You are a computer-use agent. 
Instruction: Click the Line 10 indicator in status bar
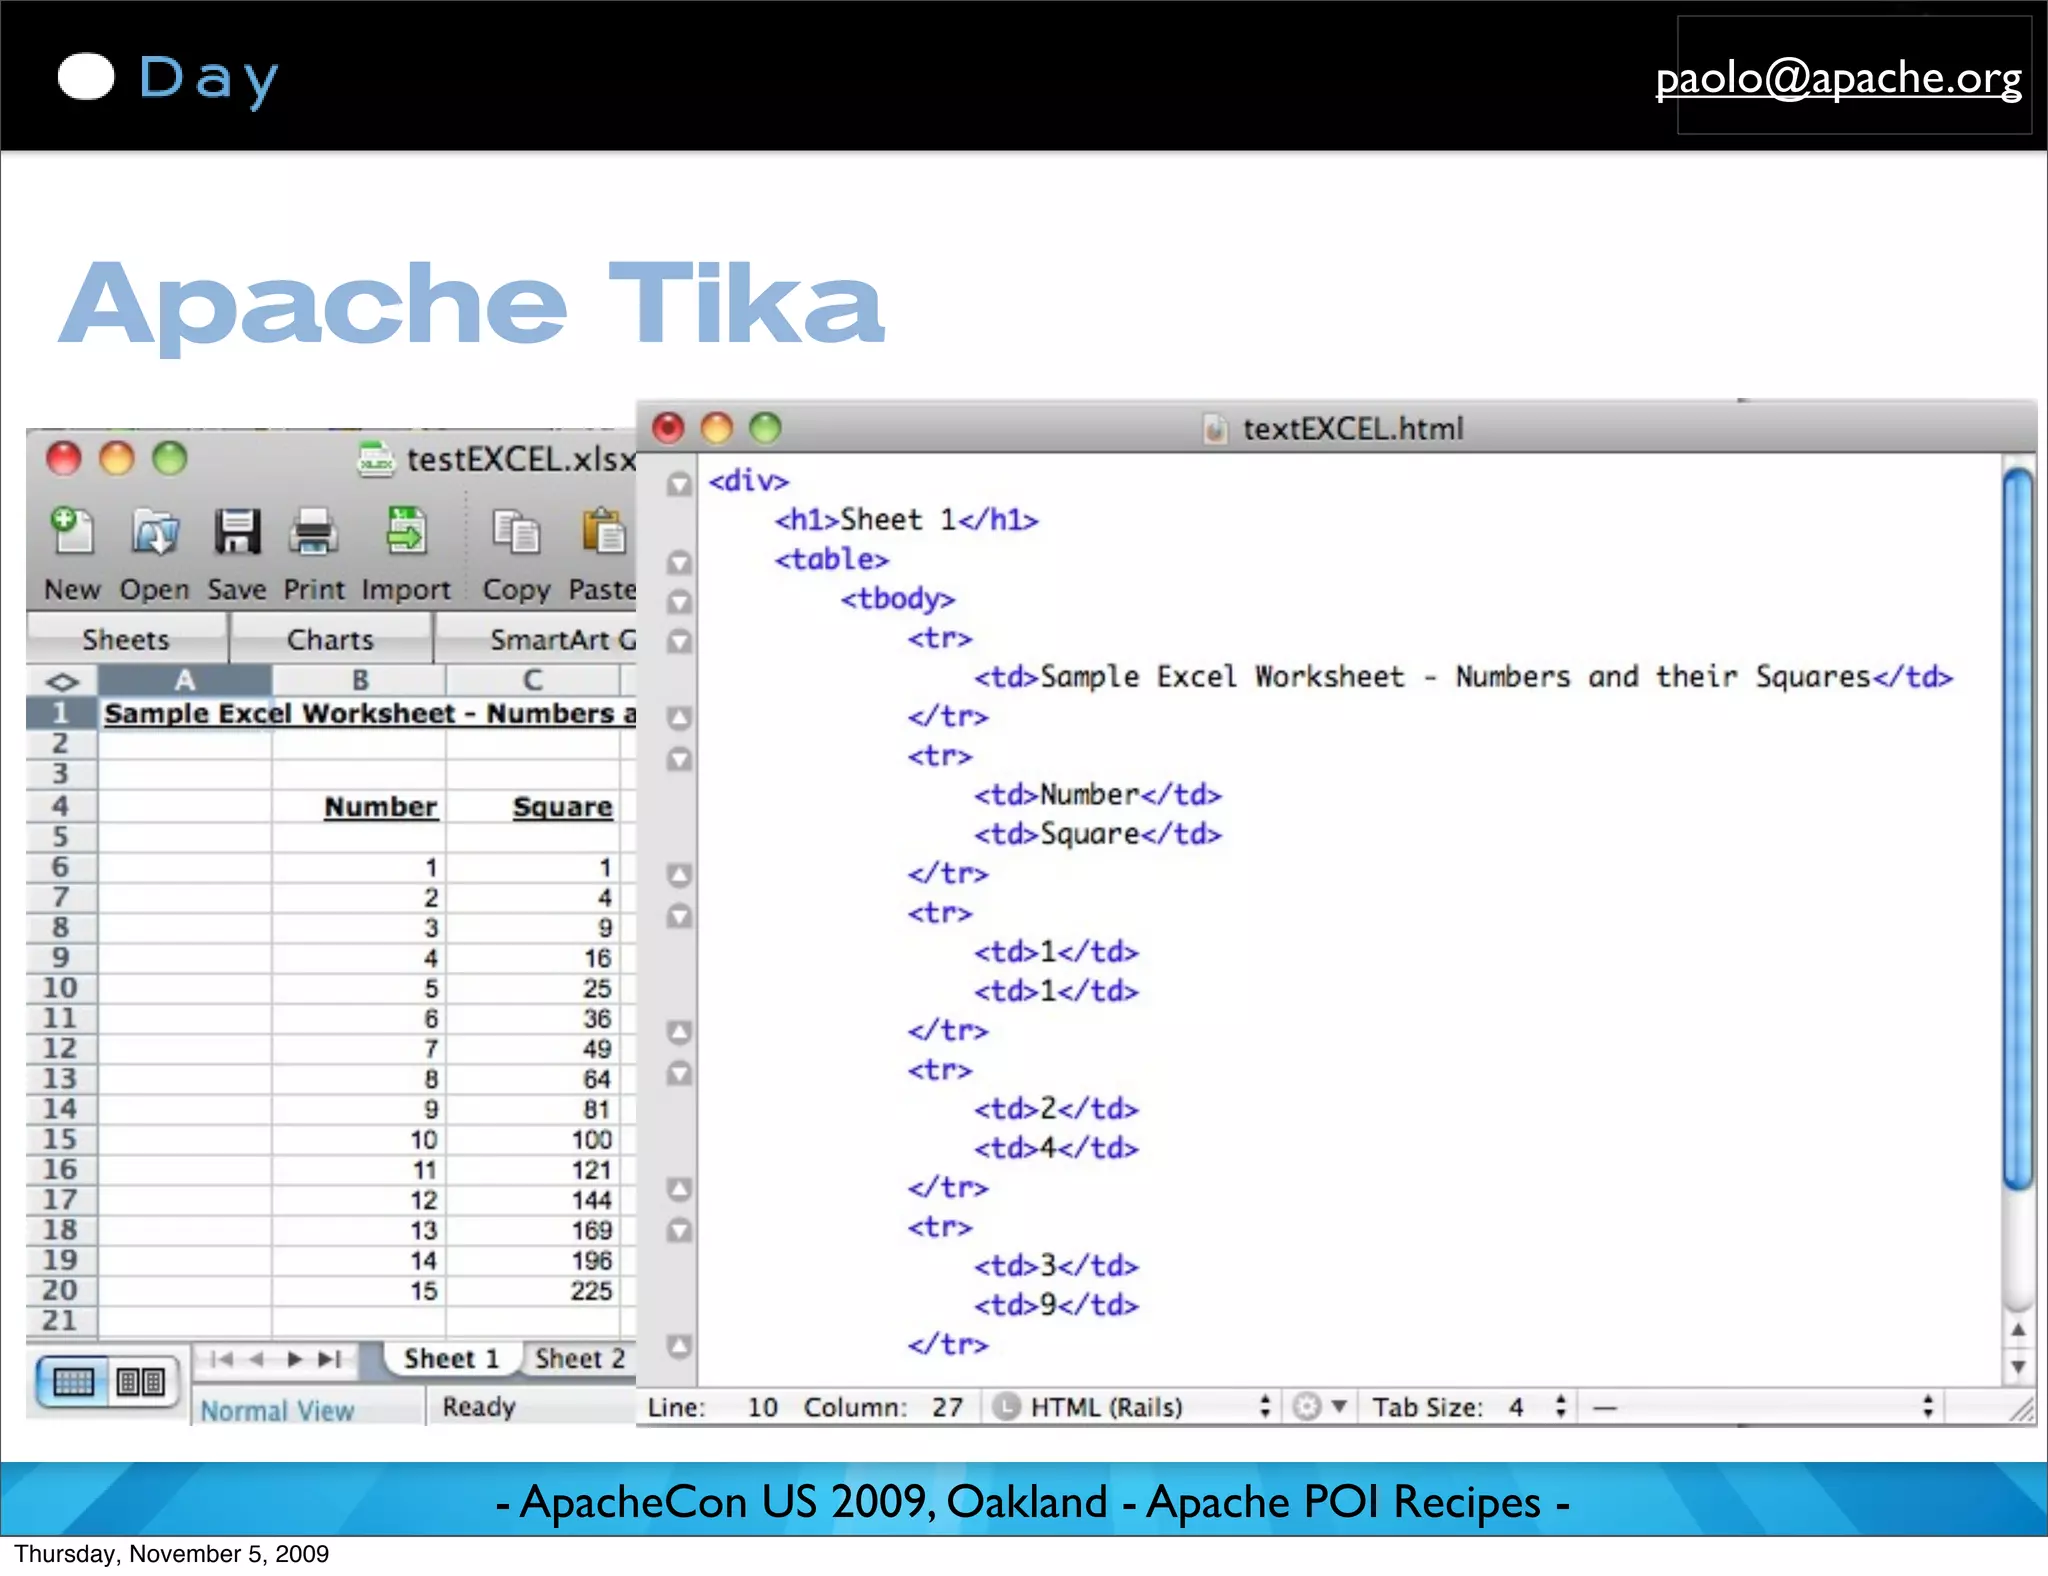[712, 1407]
